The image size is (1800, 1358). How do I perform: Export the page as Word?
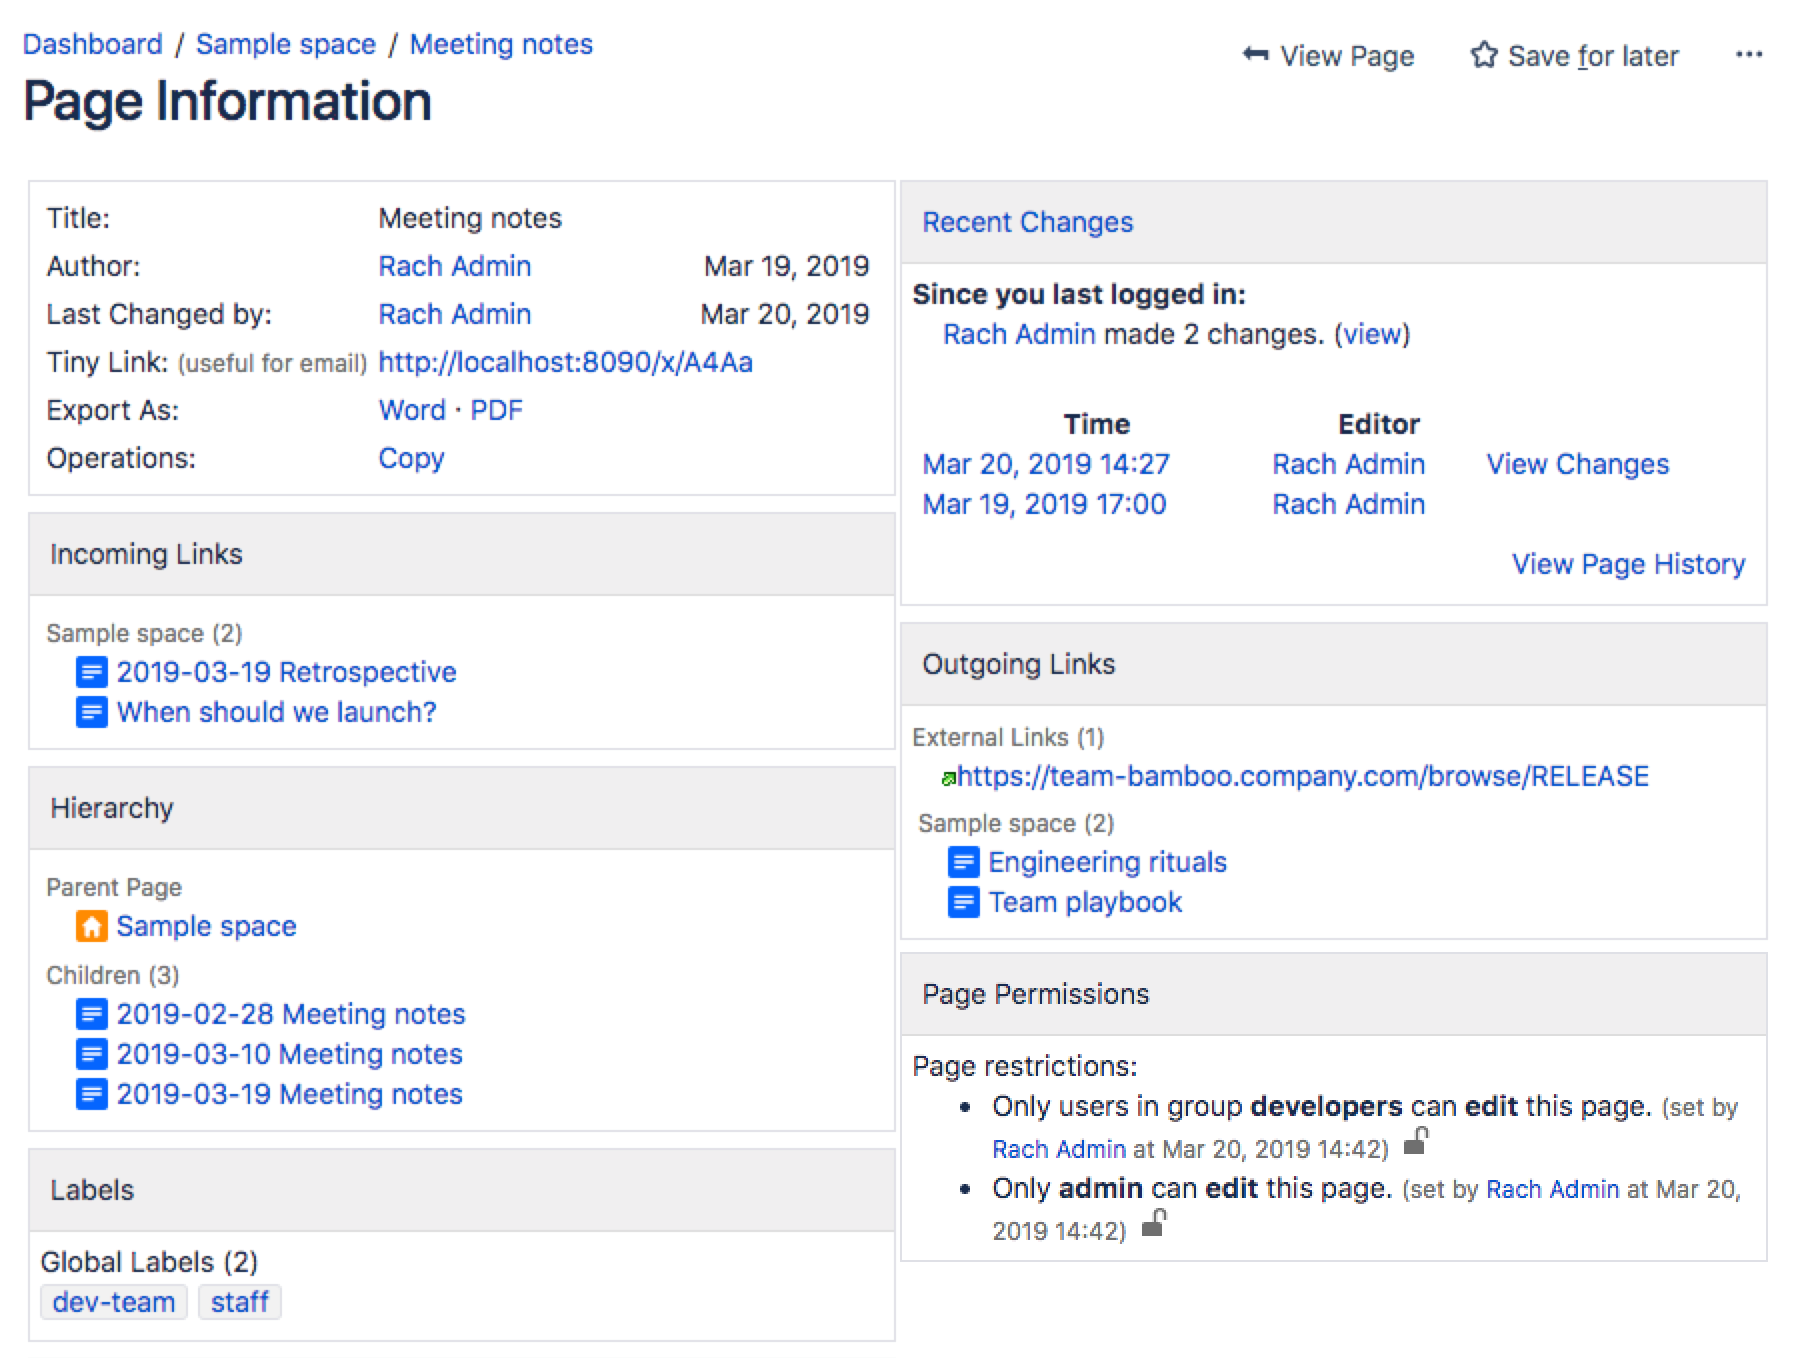tap(411, 410)
